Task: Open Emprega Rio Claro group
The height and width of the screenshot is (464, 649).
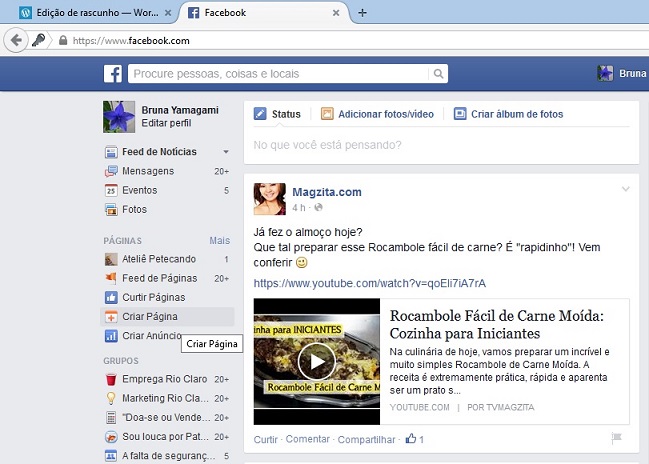Action: tap(167, 379)
